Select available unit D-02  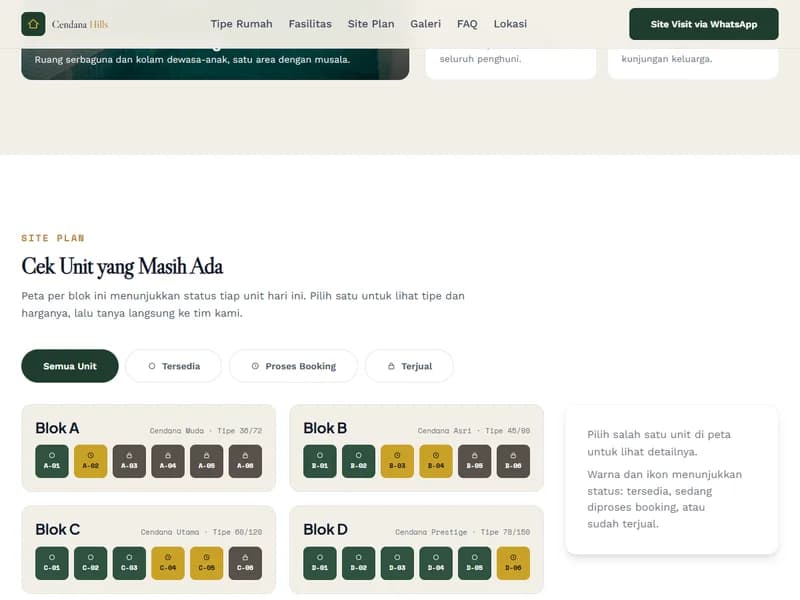(359, 563)
